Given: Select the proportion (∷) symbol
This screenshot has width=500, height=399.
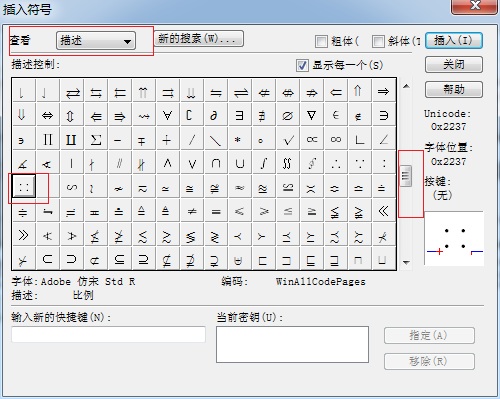Looking at the screenshot, I should (24, 186).
